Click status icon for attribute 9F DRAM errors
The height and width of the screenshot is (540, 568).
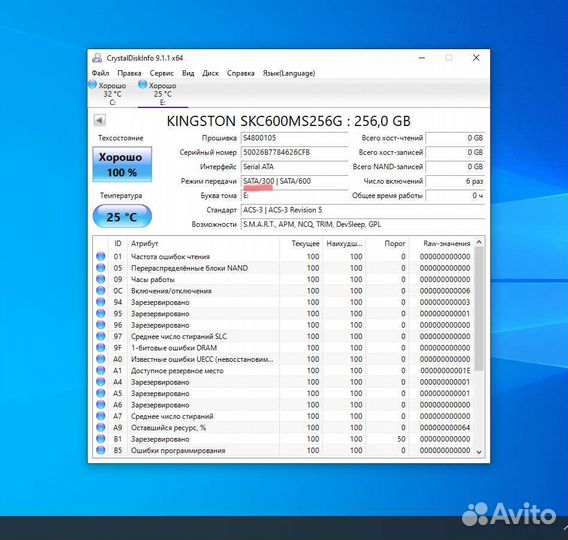coord(101,348)
